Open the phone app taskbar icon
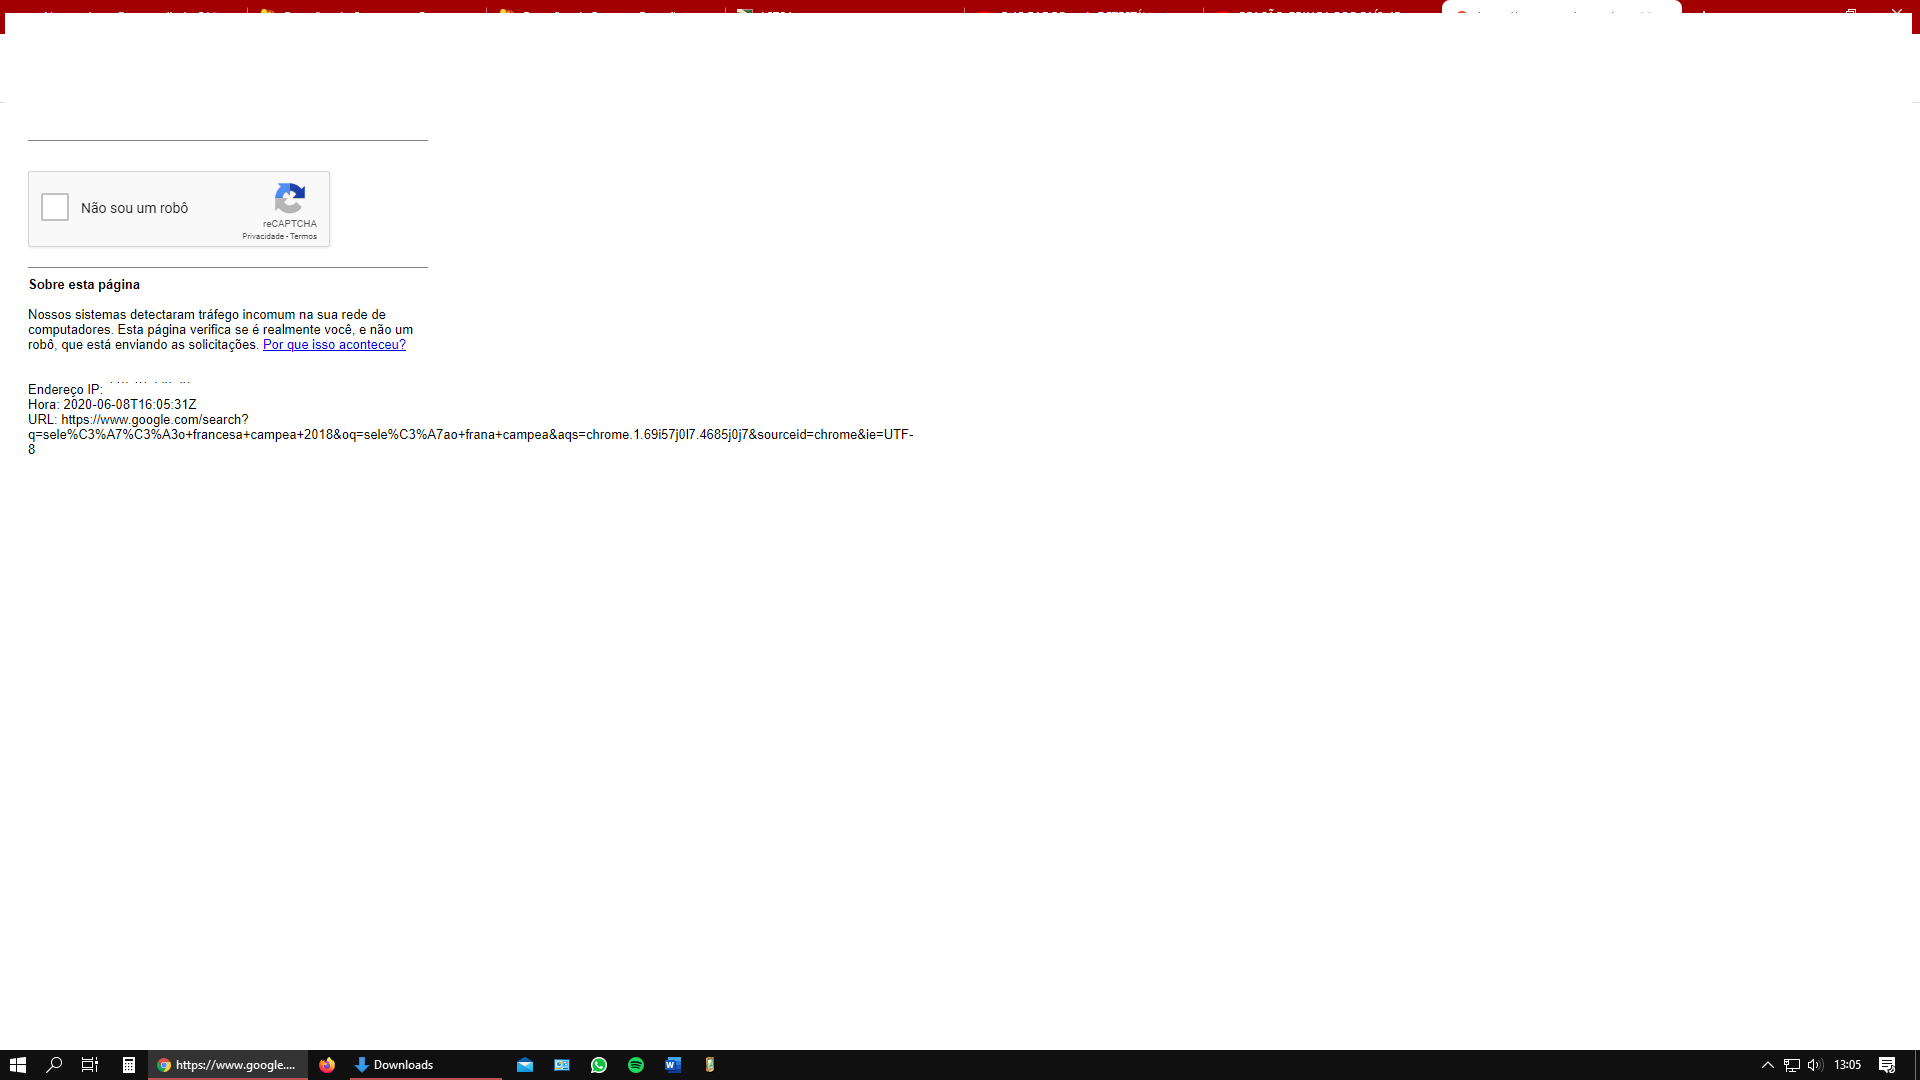1920x1080 pixels. 710,1065
